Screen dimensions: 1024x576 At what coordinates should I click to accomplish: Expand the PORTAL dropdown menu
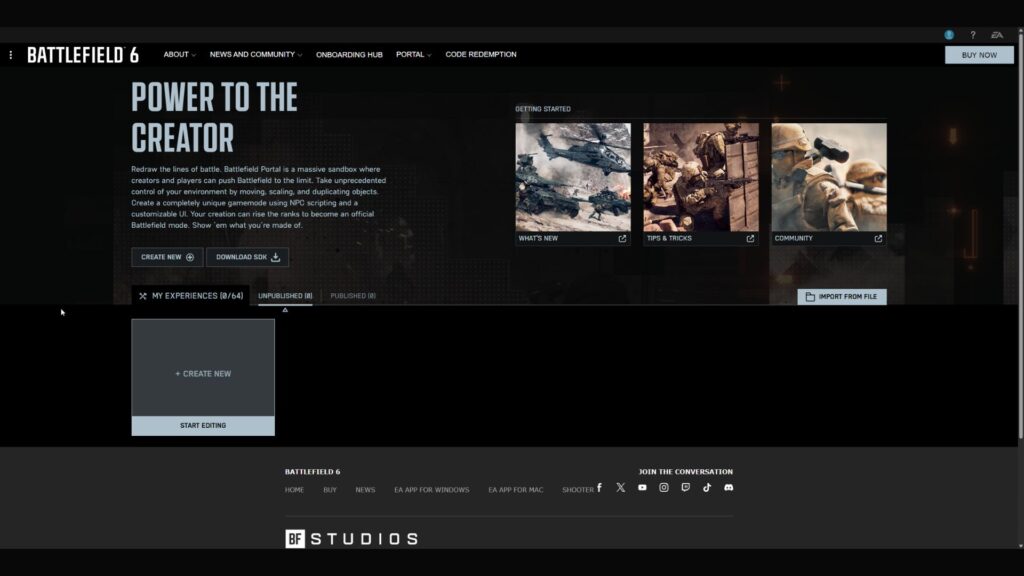coord(412,55)
